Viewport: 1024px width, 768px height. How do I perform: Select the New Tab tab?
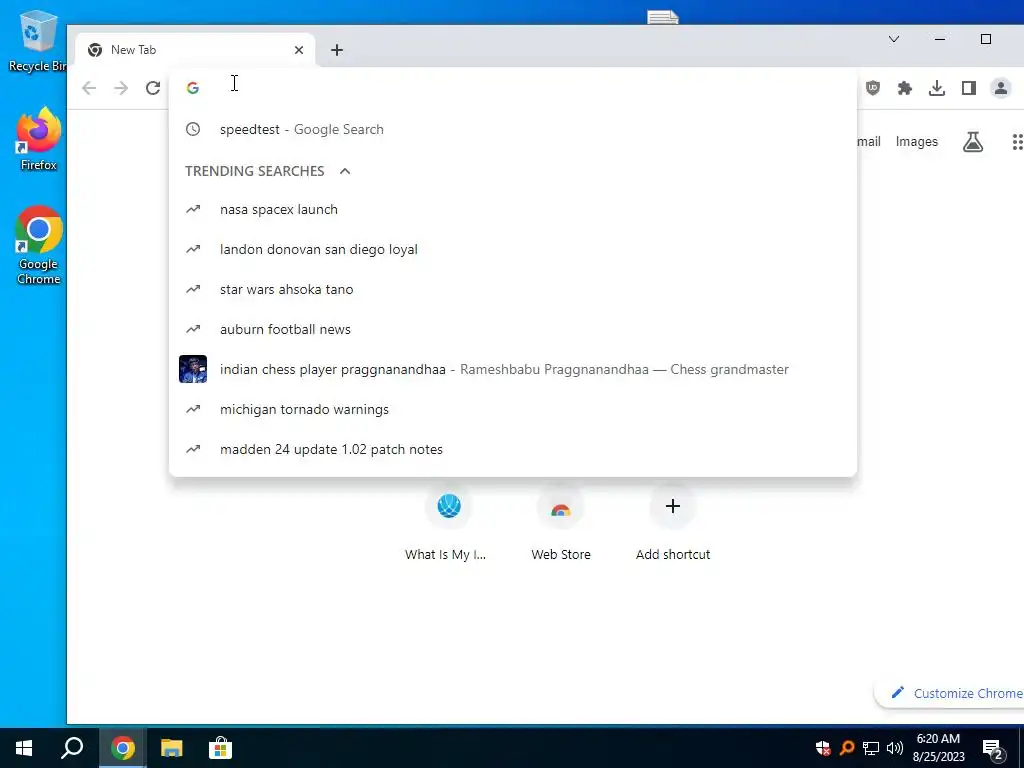[195, 50]
